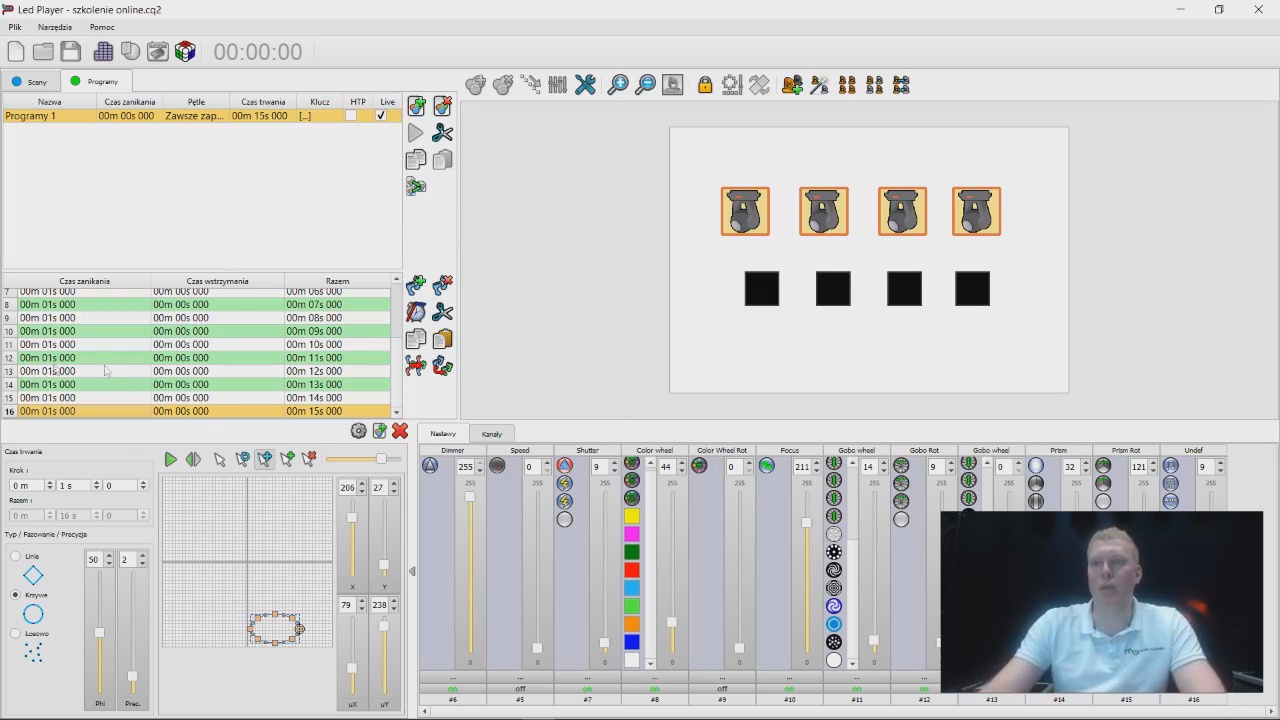This screenshot has height=720, width=1280.
Task: Toggle the yellow padlock lock icon
Action: click(x=705, y=86)
